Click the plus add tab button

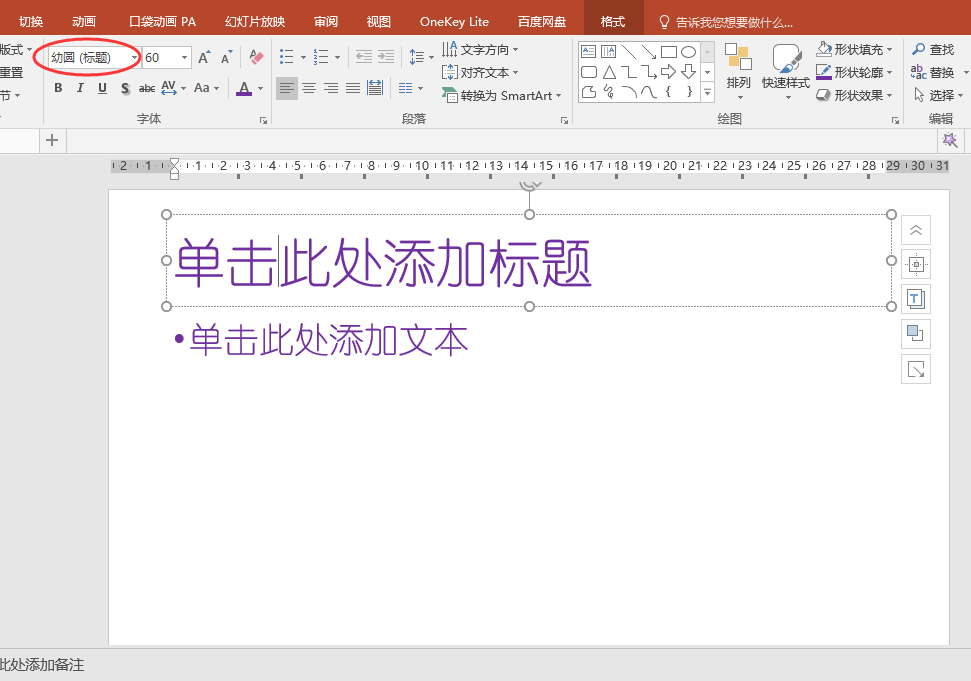(52, 141)
